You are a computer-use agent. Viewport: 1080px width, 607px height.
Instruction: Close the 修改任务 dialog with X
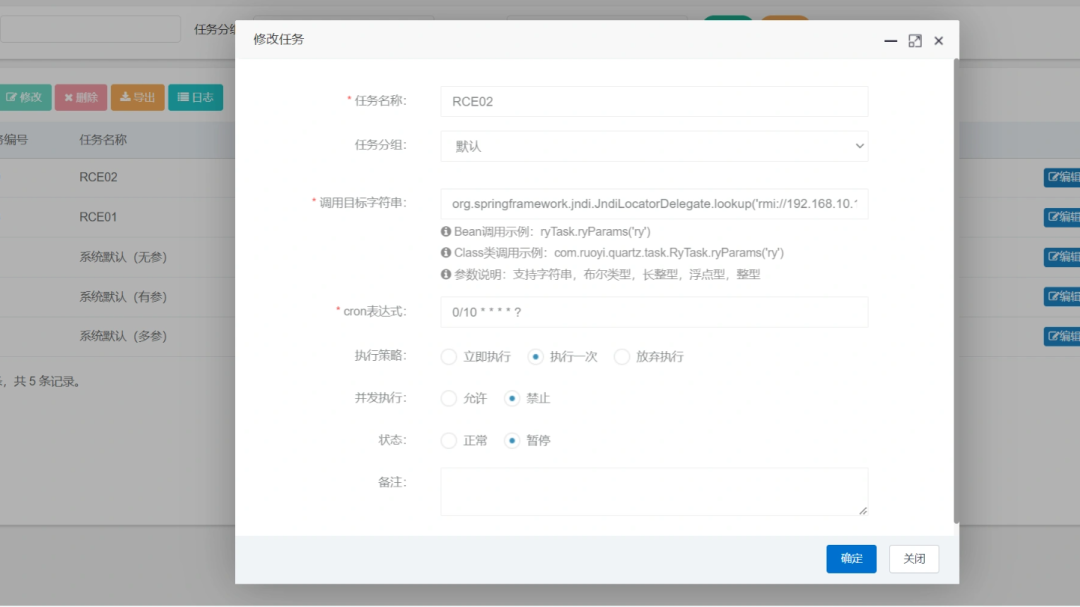pyautogui.click(x=938, y=41)
